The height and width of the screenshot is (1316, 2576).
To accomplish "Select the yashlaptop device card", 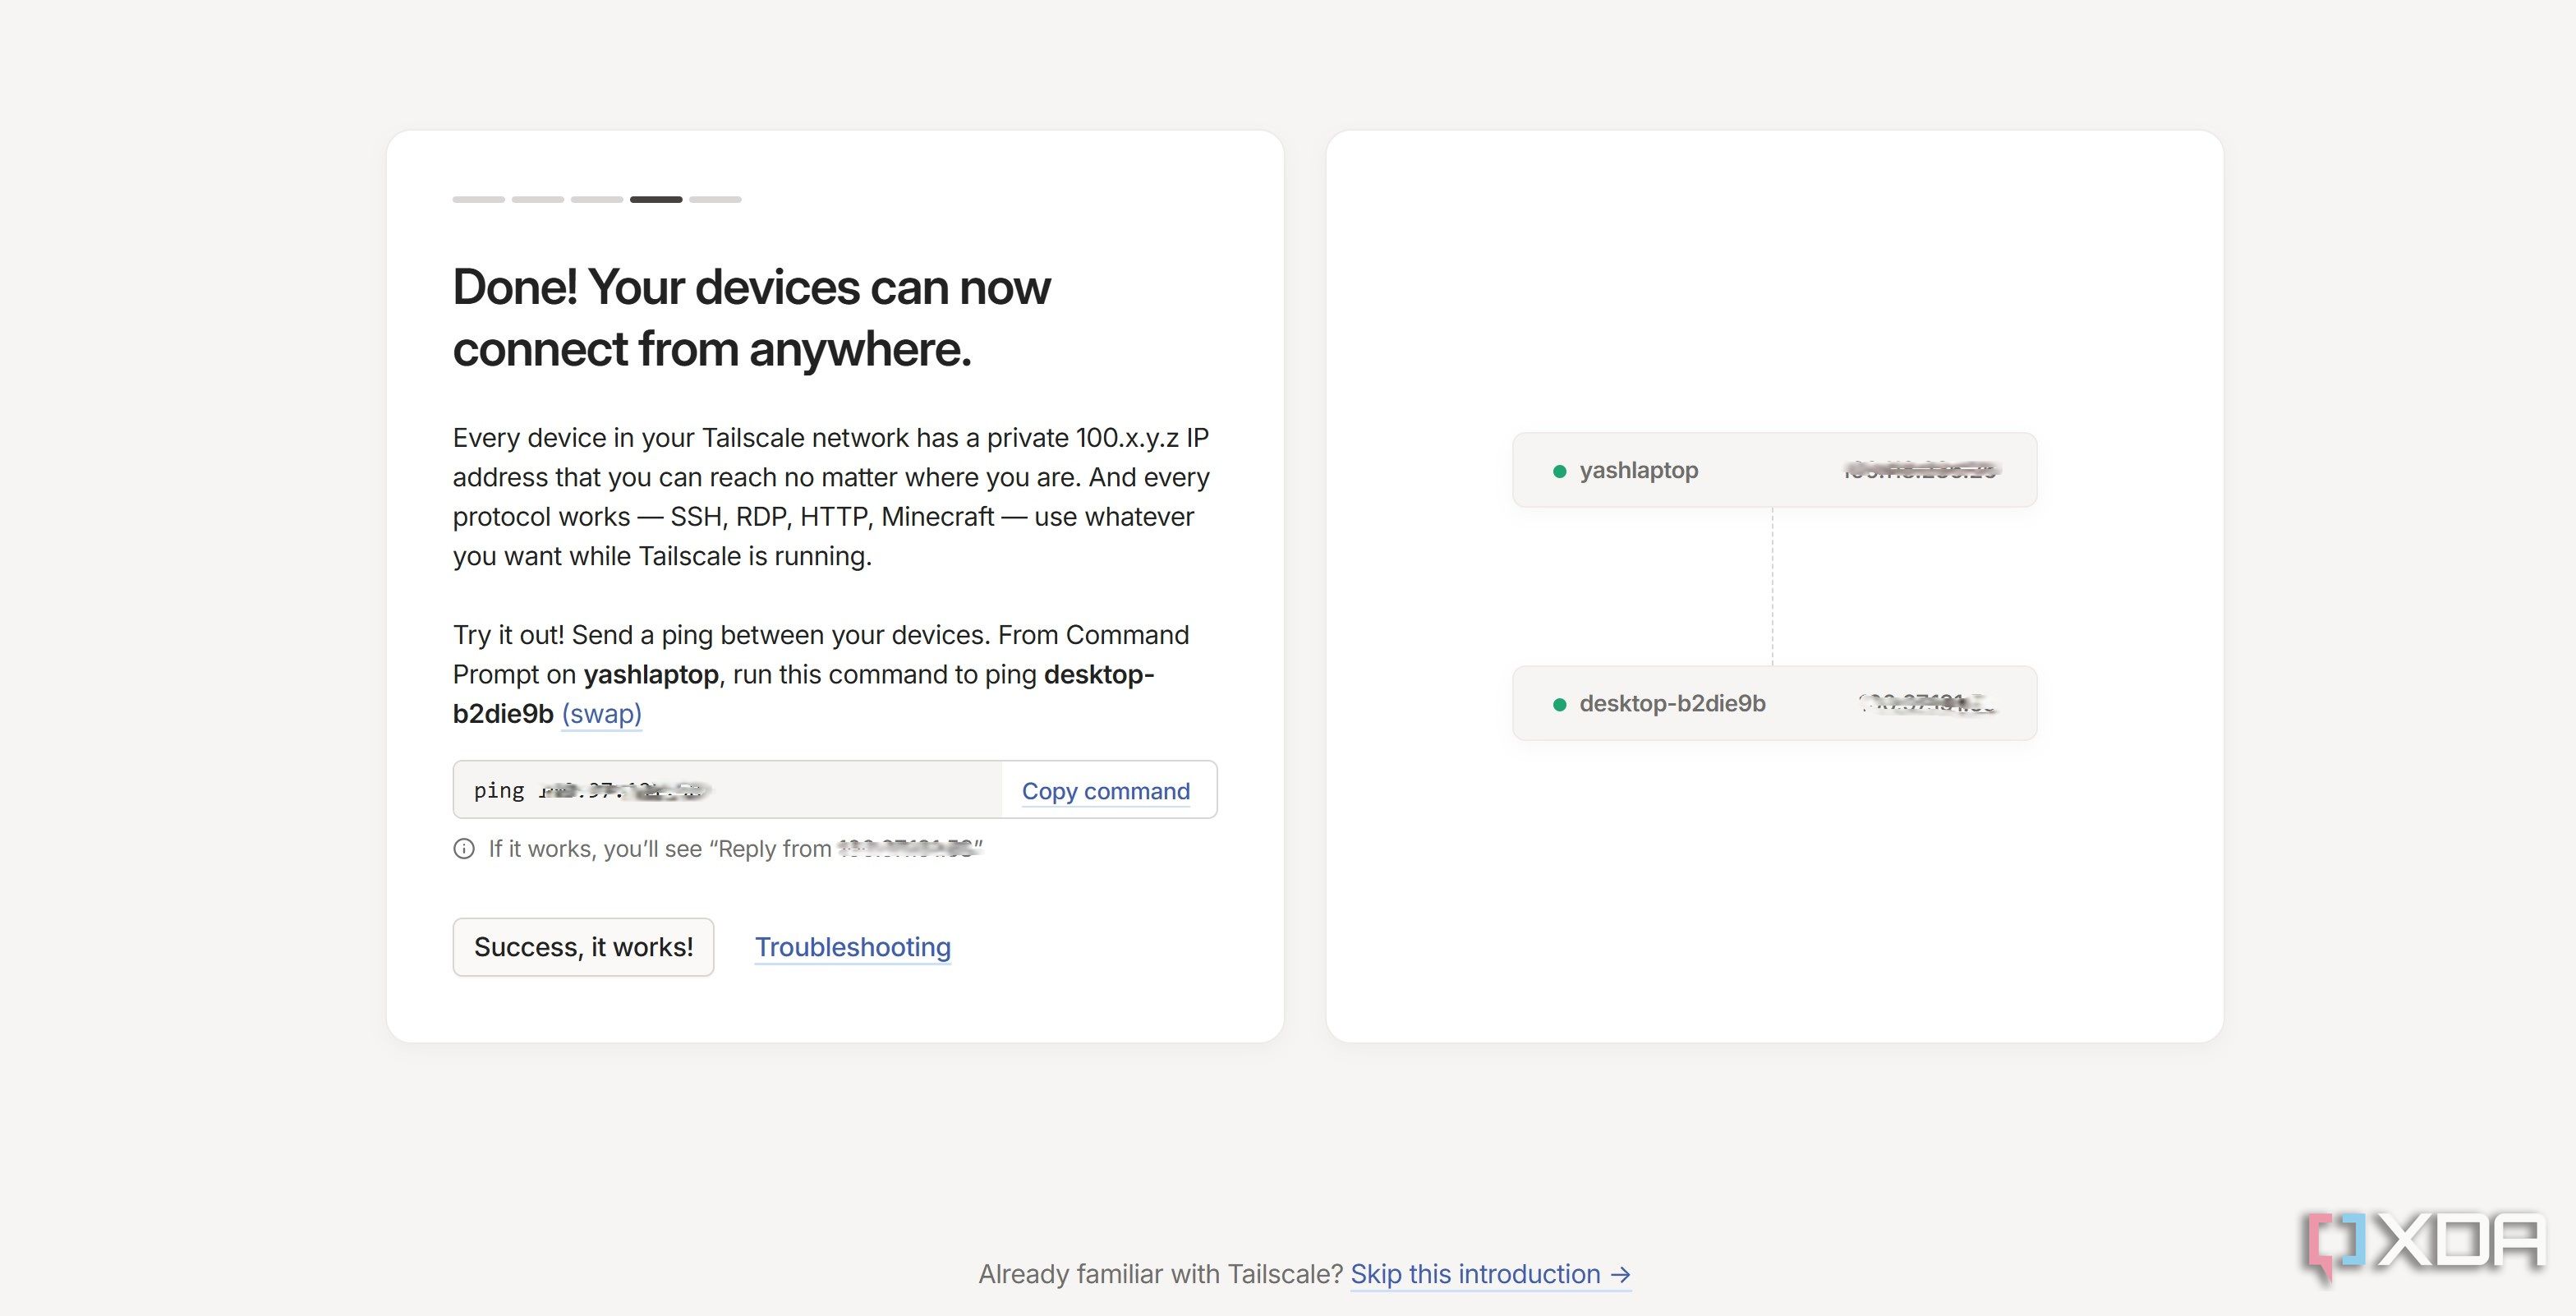I will coord(1774,470).
